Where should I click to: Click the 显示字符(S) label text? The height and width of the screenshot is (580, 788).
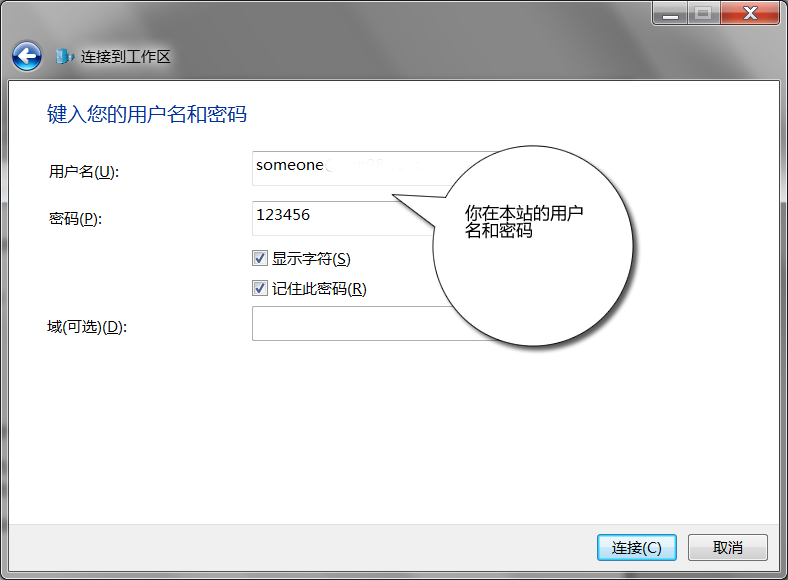(x=311, y=259)
